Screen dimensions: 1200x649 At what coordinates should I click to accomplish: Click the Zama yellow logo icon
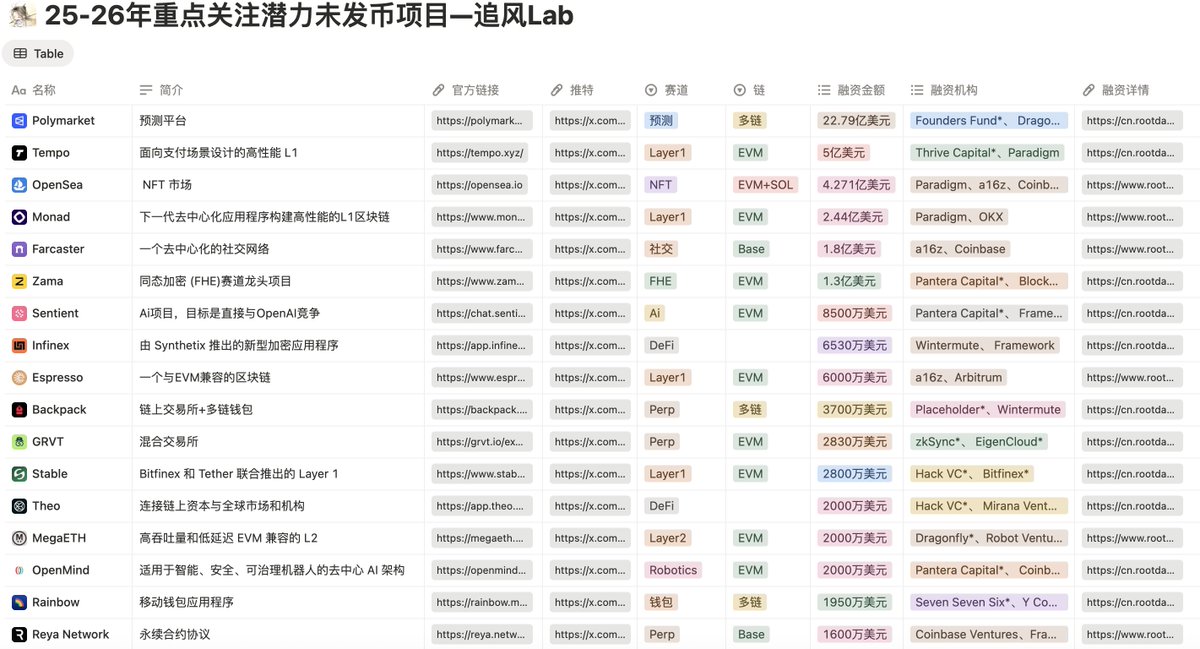[x=19, y=281]
